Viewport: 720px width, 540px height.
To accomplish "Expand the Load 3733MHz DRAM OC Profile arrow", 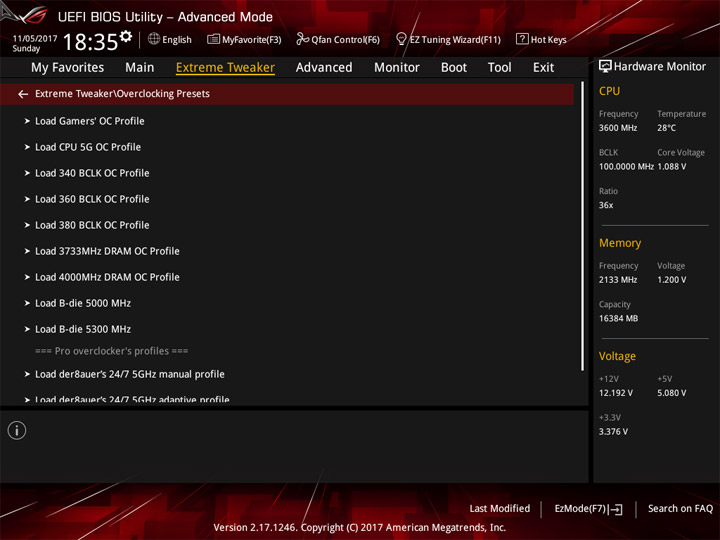I will (27, 251).
